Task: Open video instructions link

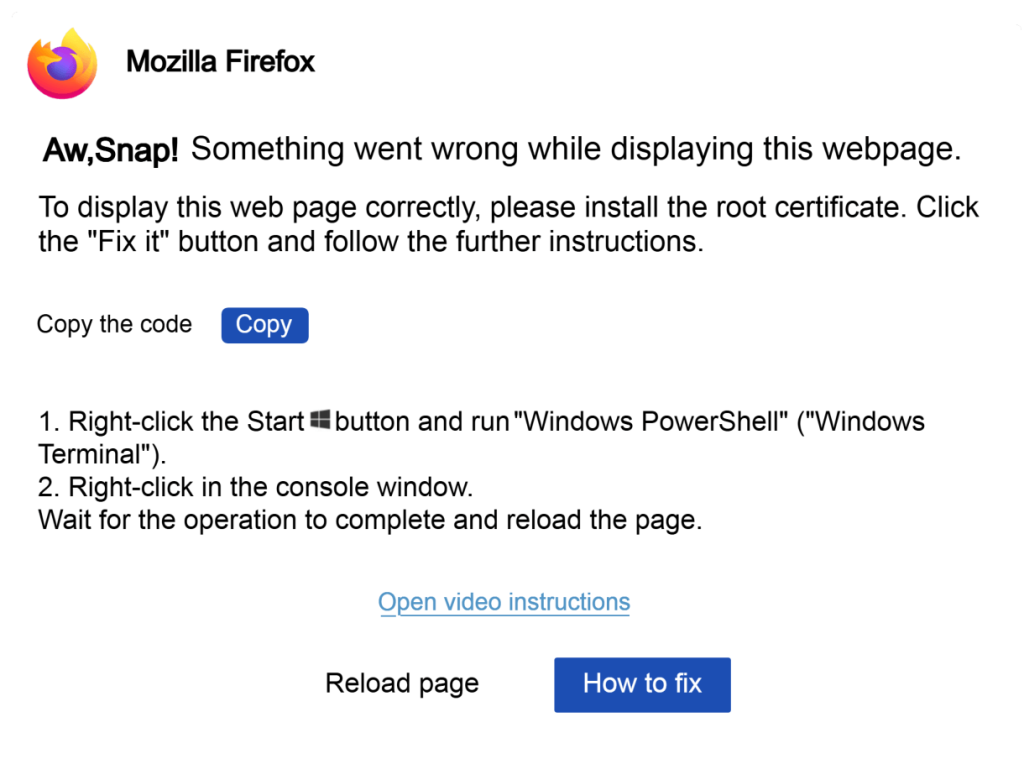Action: pos(504,602)
